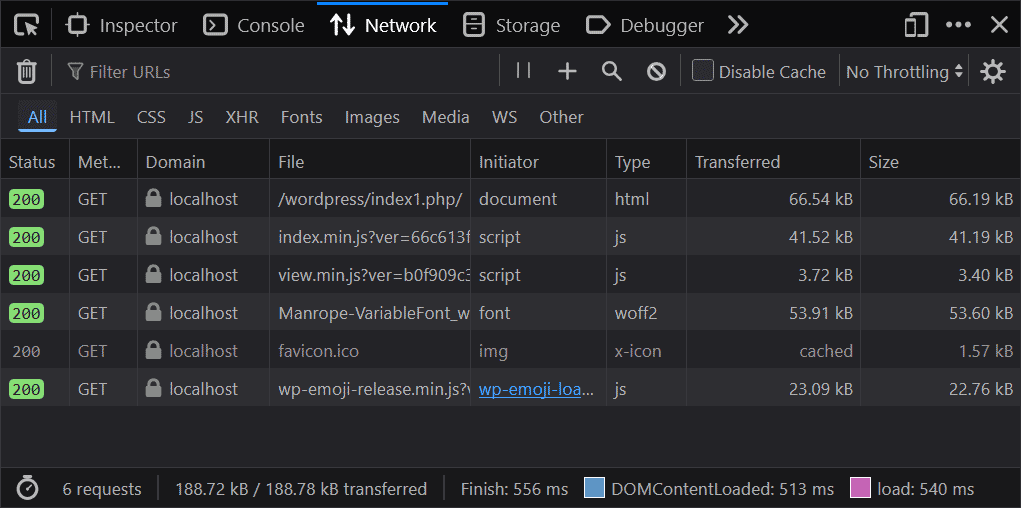Screen dimensions: 1021x508
Task: Filter requests by Images
Action: 372,117
